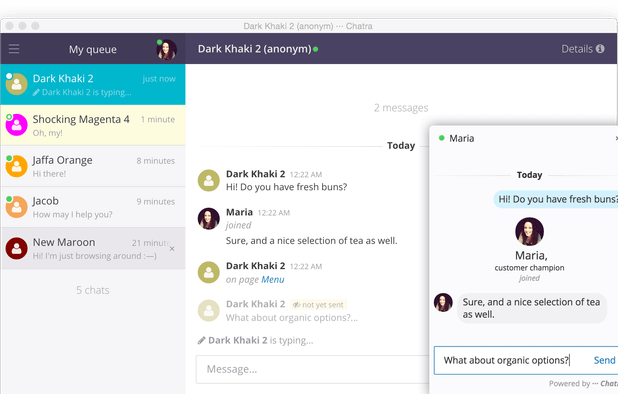Image resolution: width=618 pixels, height=394 pixels.
Task: Open Jacob's conversation
Action: click(x=93, y=207)
